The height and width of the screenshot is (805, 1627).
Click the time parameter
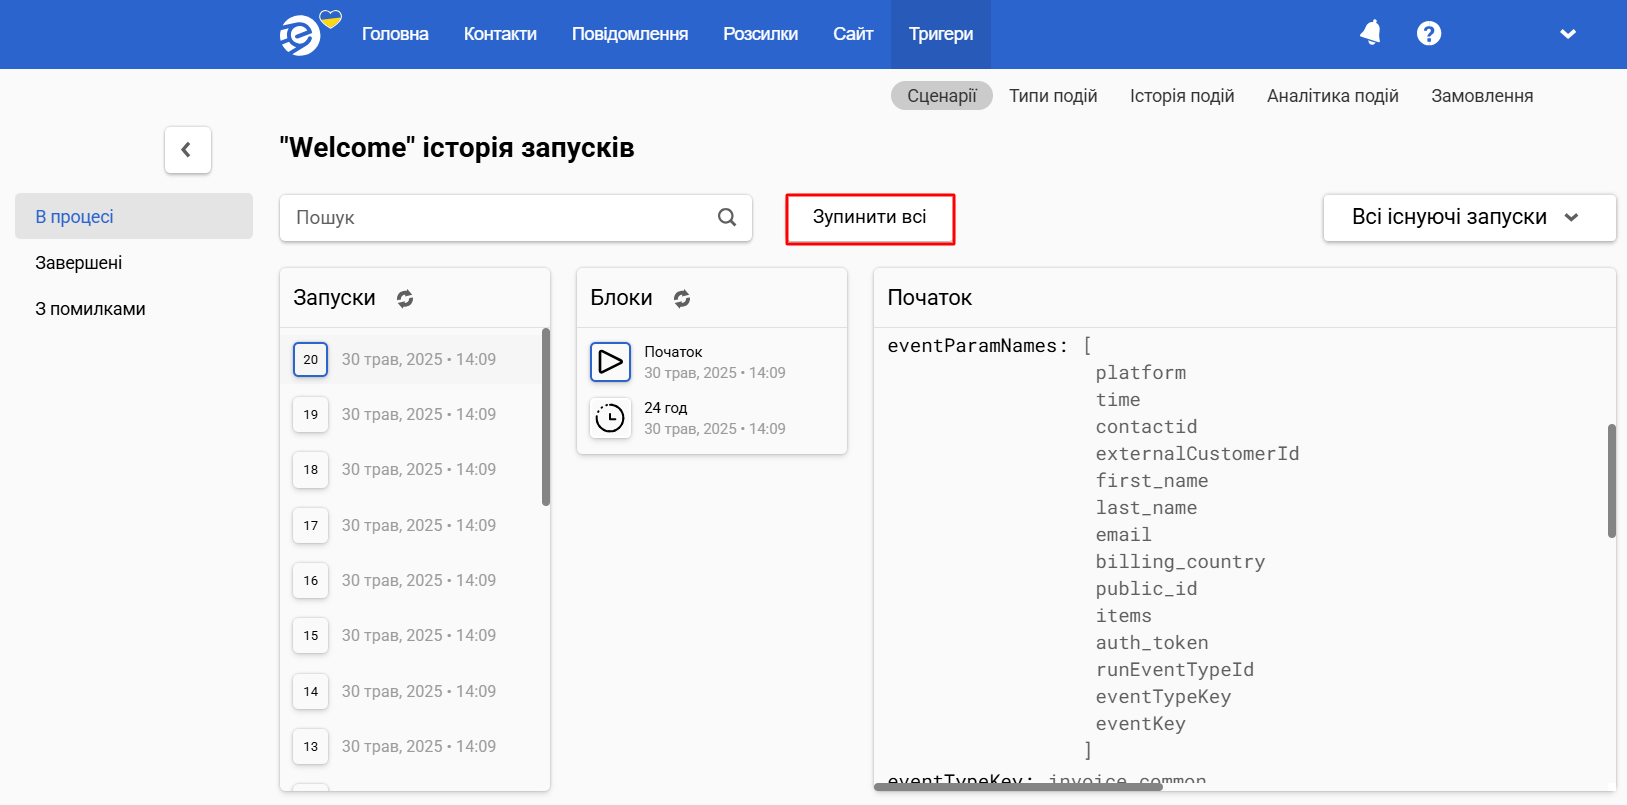[1118, 400]
